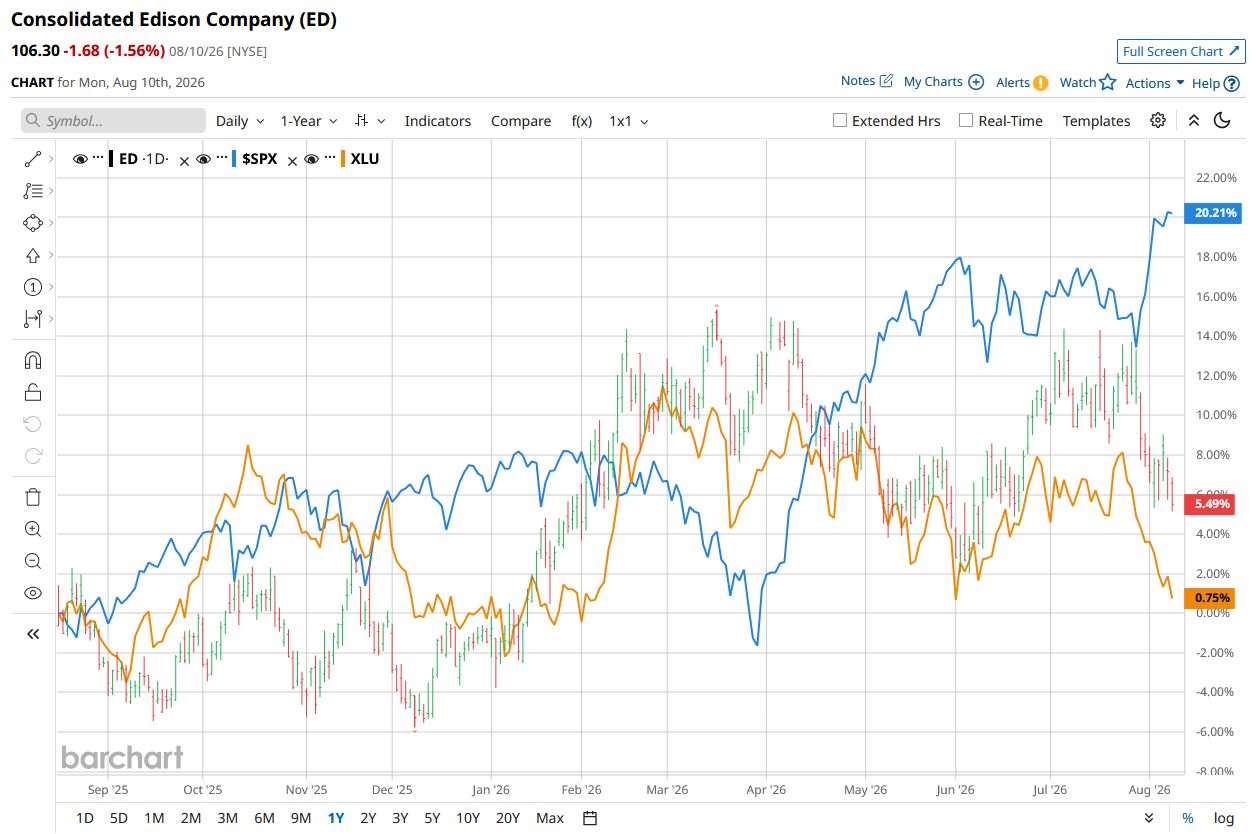1256x834 pixels.
Task: Open the three-dot menu for XLU series
Action: [329, 158]
